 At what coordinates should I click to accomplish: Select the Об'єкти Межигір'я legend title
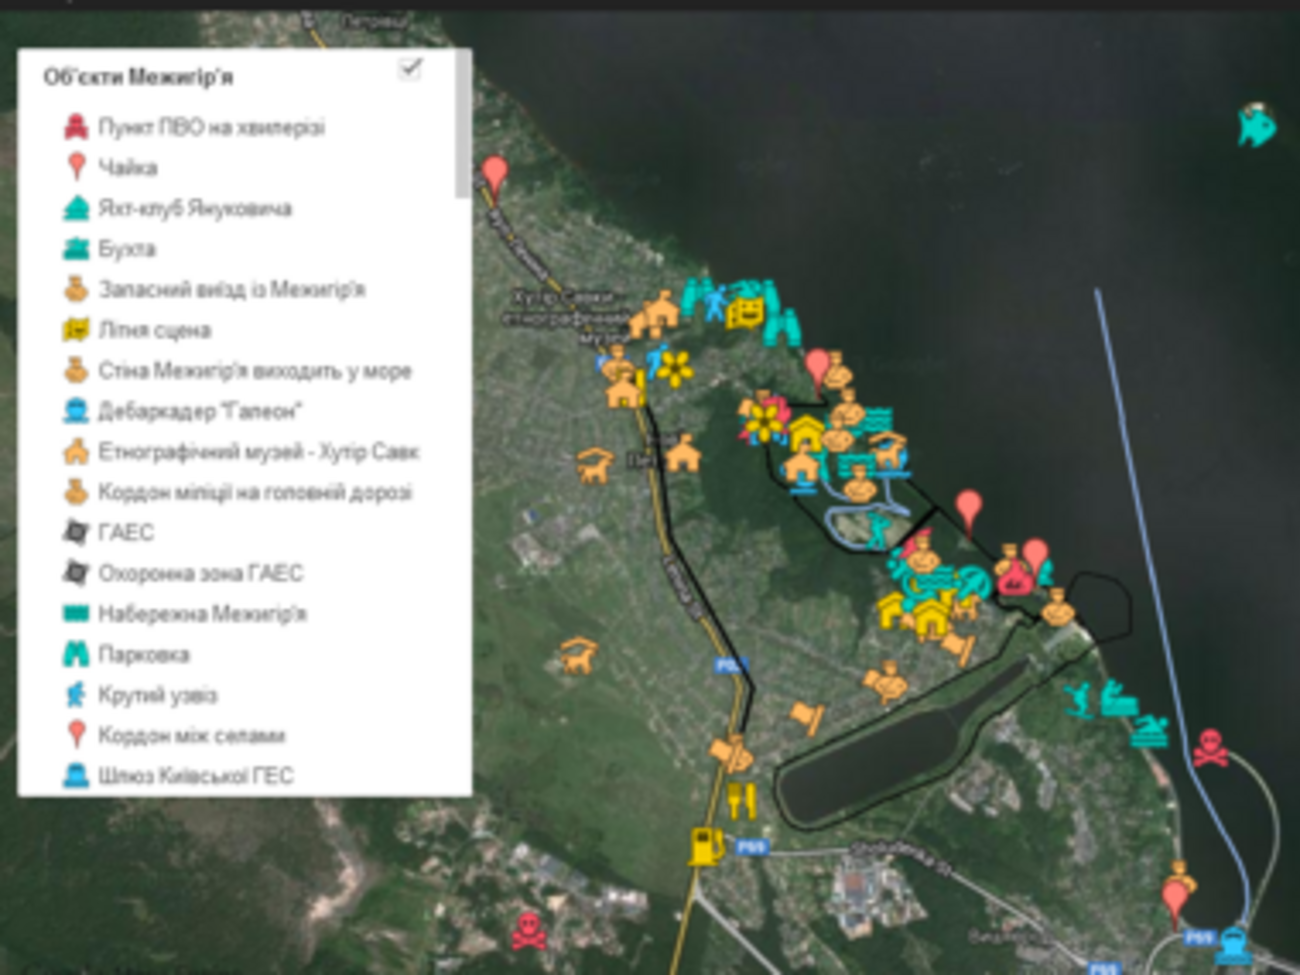click(x=138, y=77)
